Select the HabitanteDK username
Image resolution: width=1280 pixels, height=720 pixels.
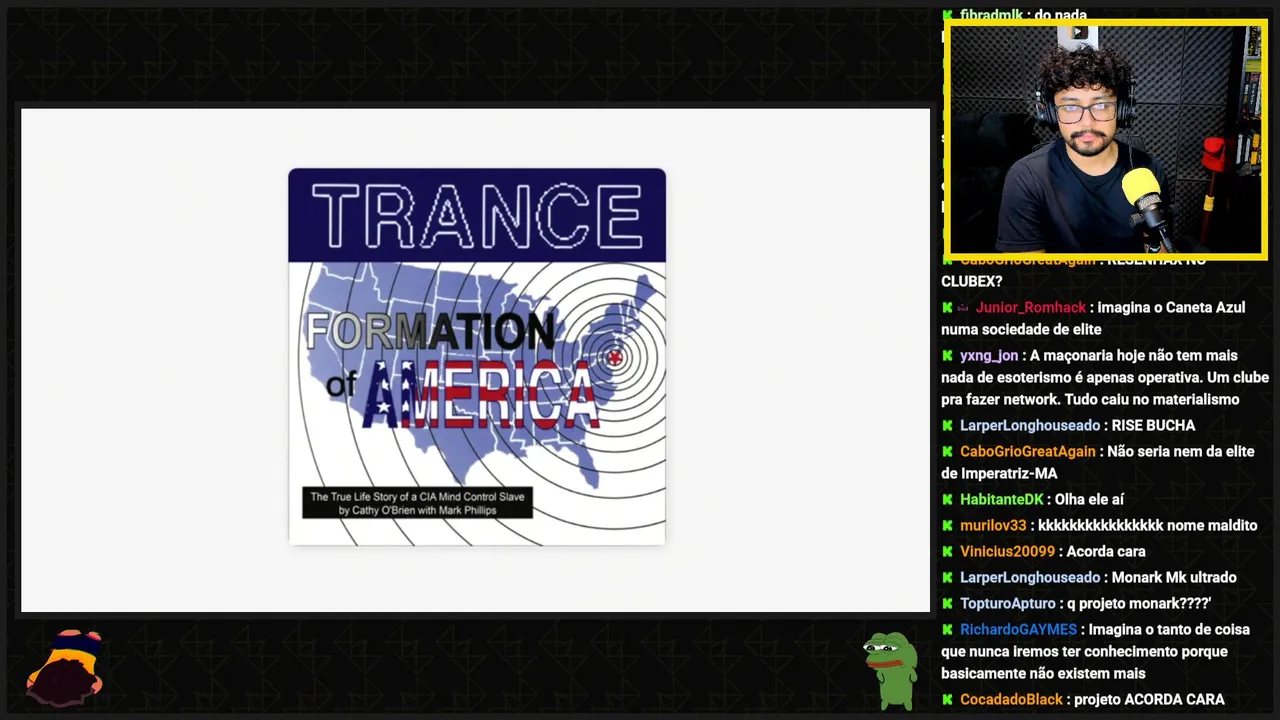1002,499
